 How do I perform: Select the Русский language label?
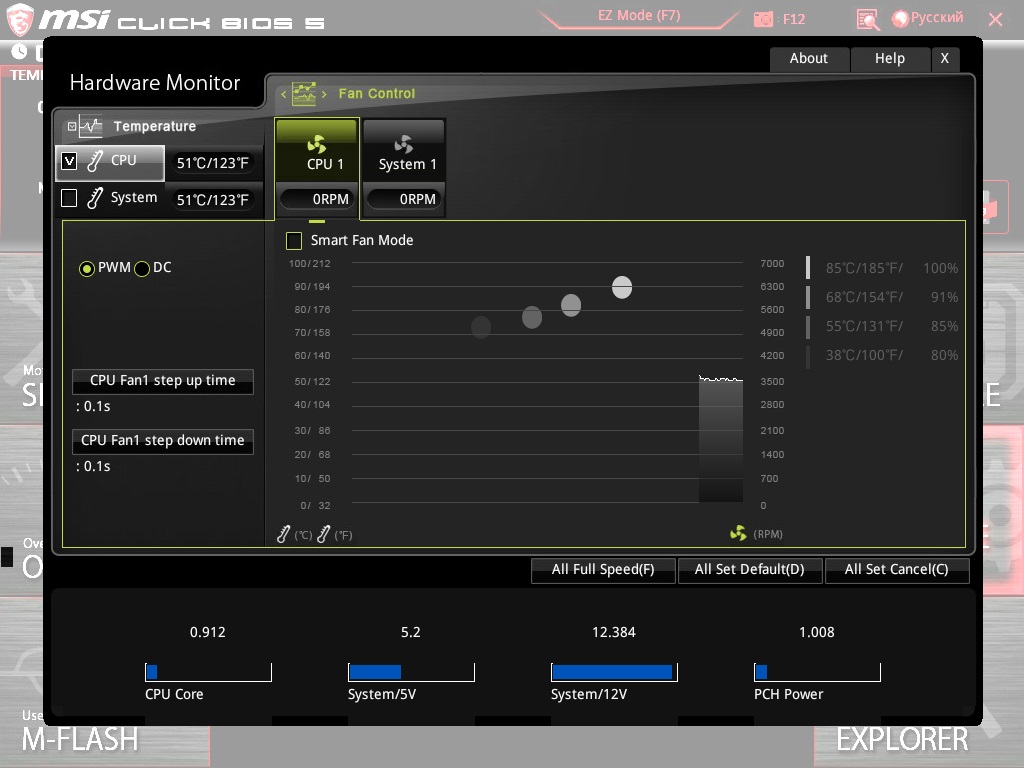pos(937,18)
